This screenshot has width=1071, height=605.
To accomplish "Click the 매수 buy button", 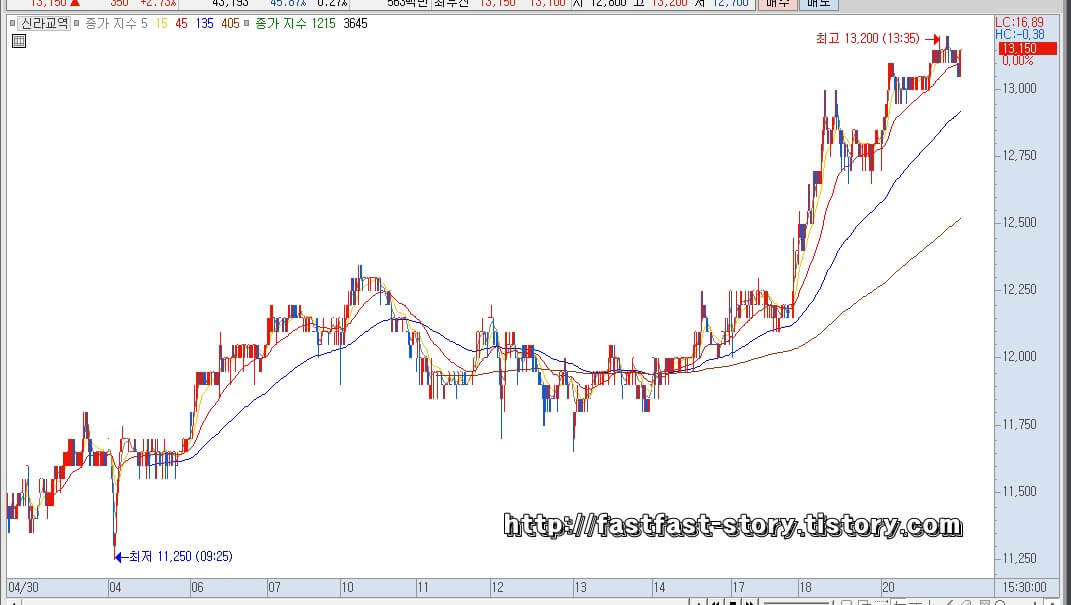I will (777, 3).
